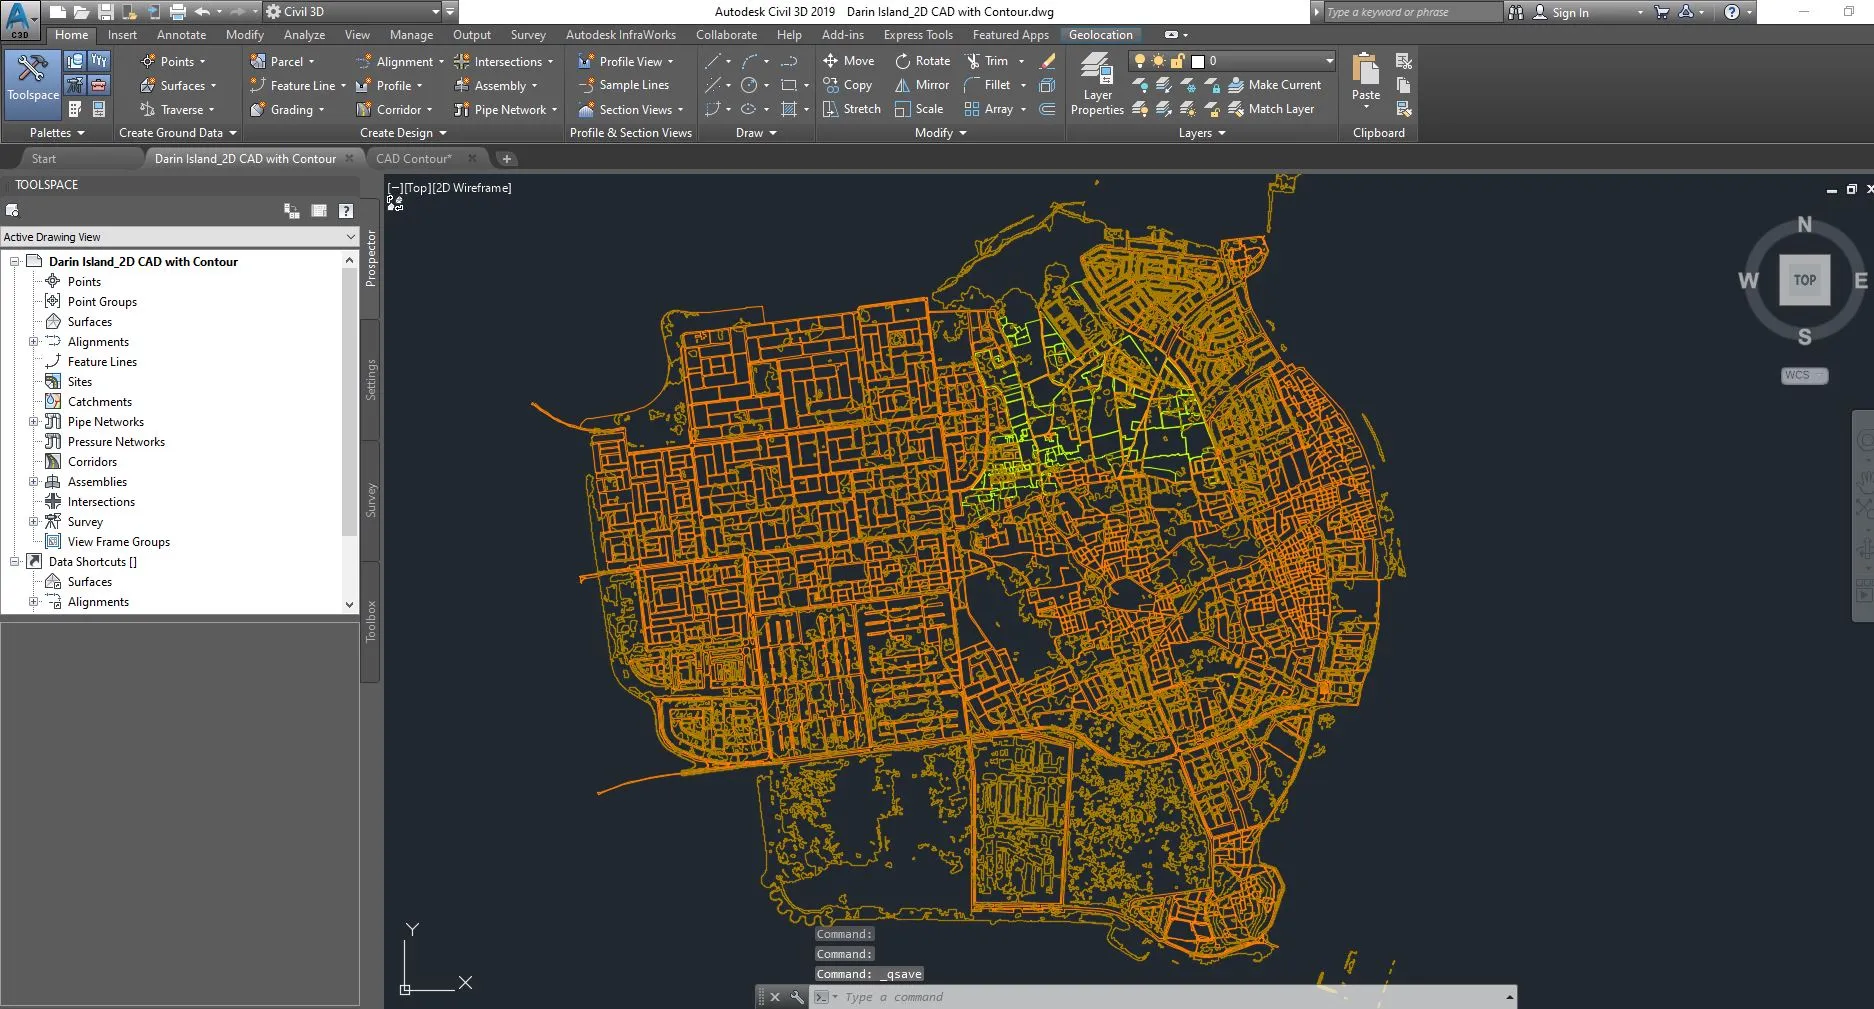Click the white layer color swatch
The image size is (1874, 1009).
1198,61
